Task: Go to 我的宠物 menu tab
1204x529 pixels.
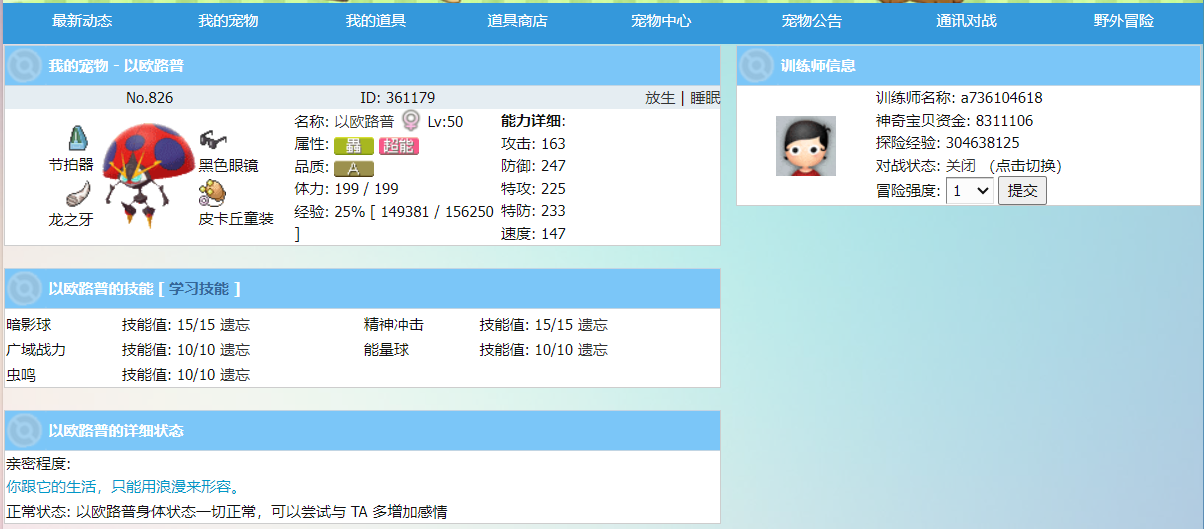Action: tap(228, 21)
